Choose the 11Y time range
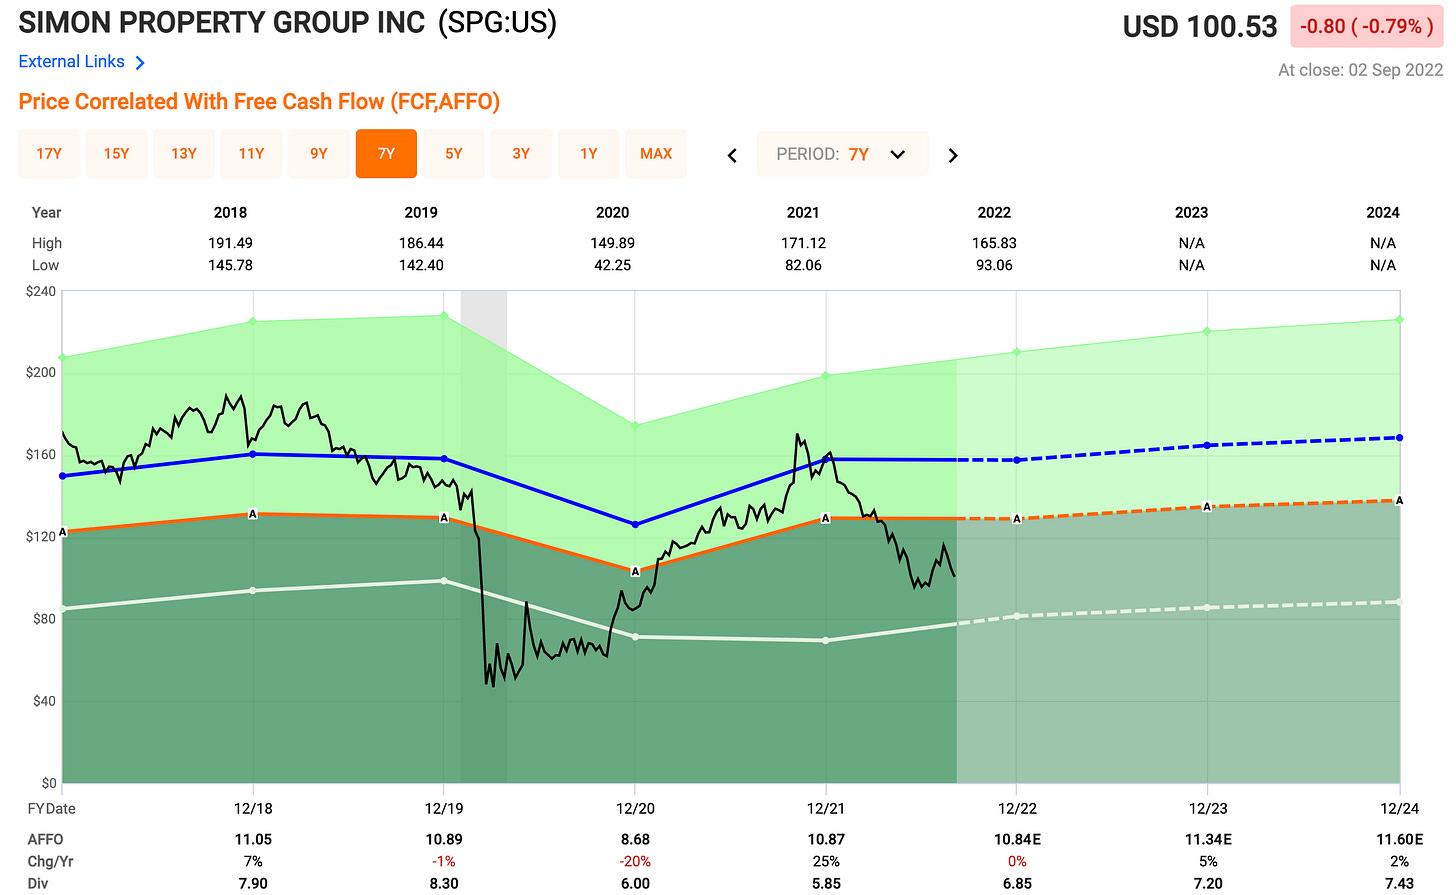1456x895 pixels. tap(251, 154)
